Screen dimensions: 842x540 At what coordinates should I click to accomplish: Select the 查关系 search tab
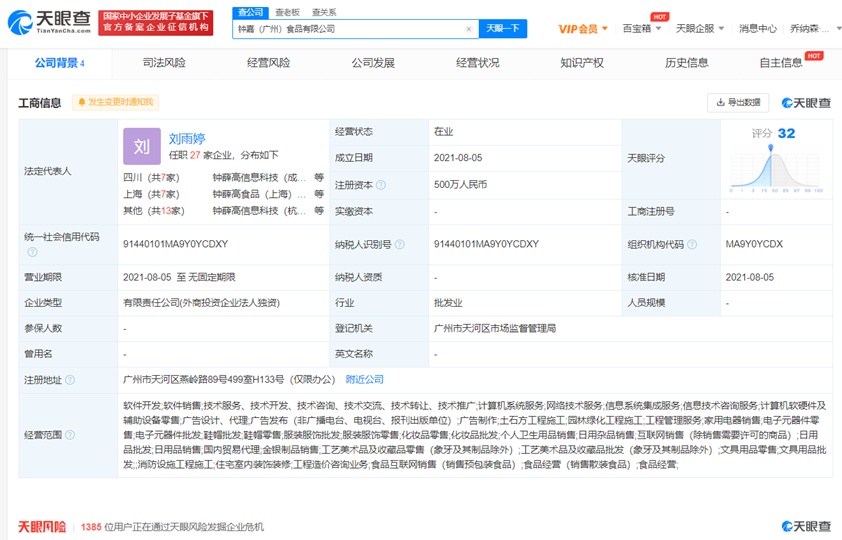coord(324,12)
